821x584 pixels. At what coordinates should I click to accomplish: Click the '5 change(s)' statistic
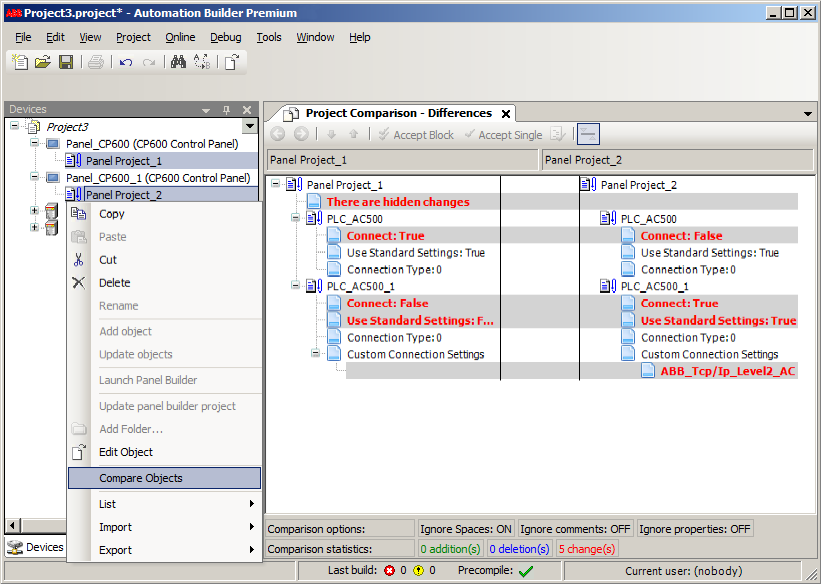pos(586,549)
